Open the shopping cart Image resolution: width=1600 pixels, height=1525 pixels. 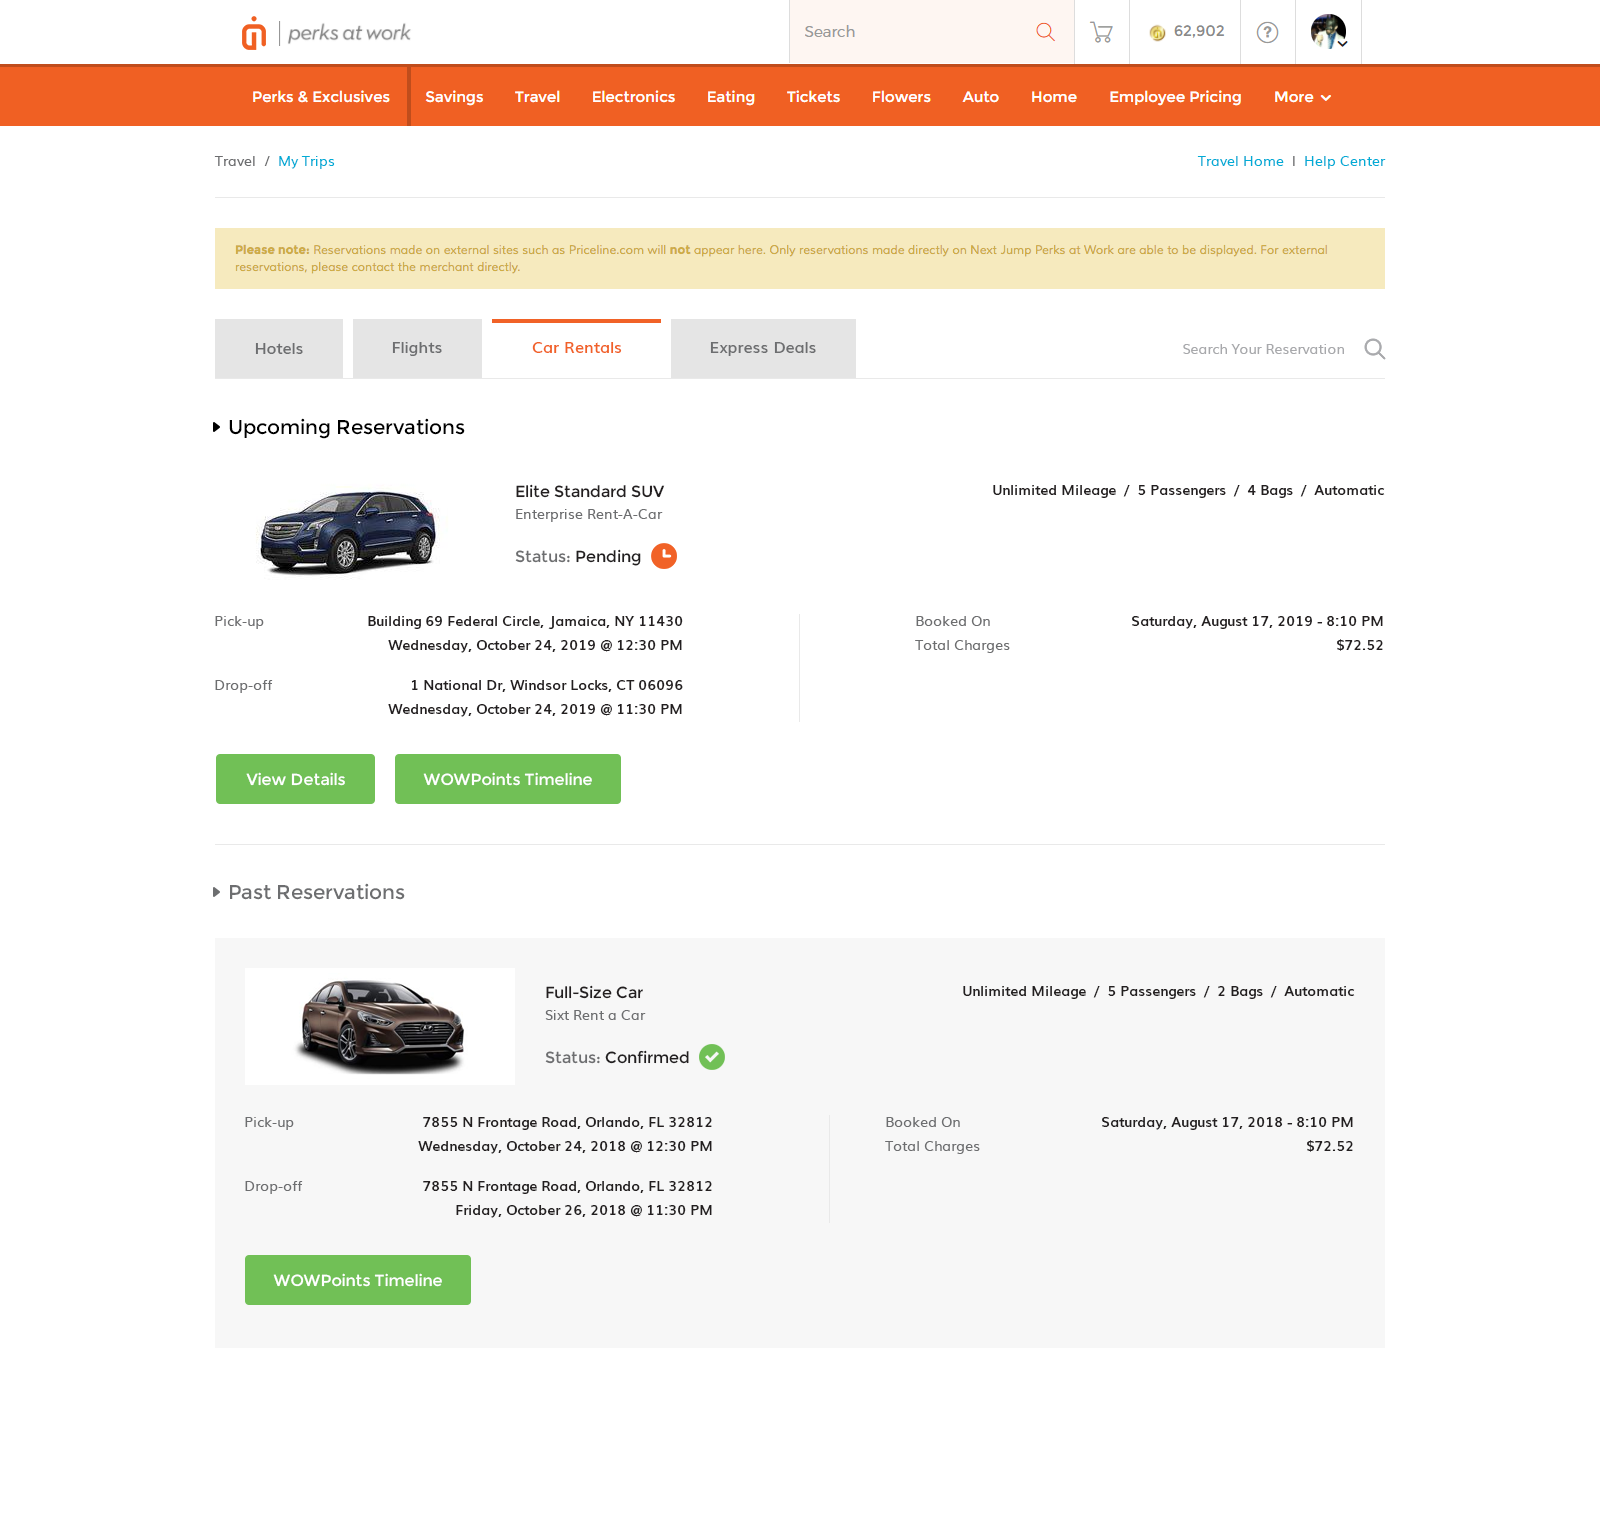pyautogui.click(x=1101, y=32)
